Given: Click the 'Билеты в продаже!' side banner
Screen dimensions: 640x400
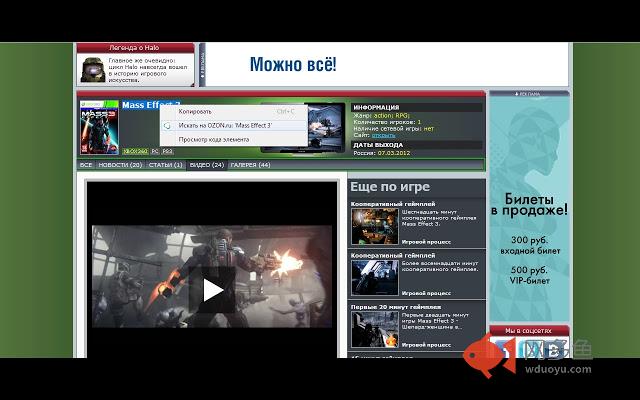Looking at the screenshot, I should coord(529,208).
